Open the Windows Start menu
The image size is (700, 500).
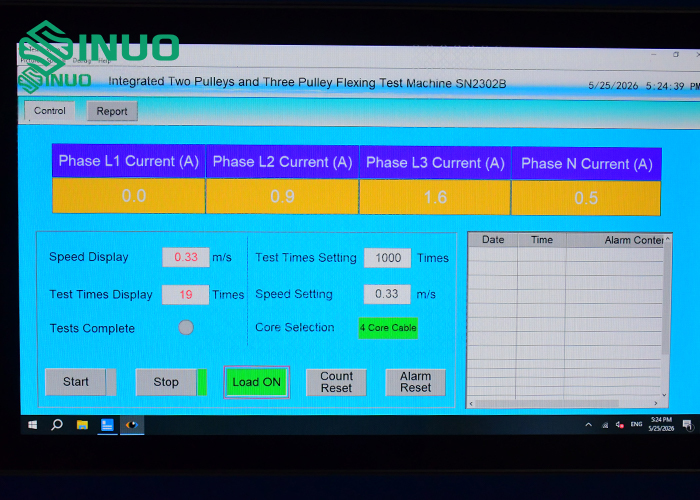click(x=33, y=425)
